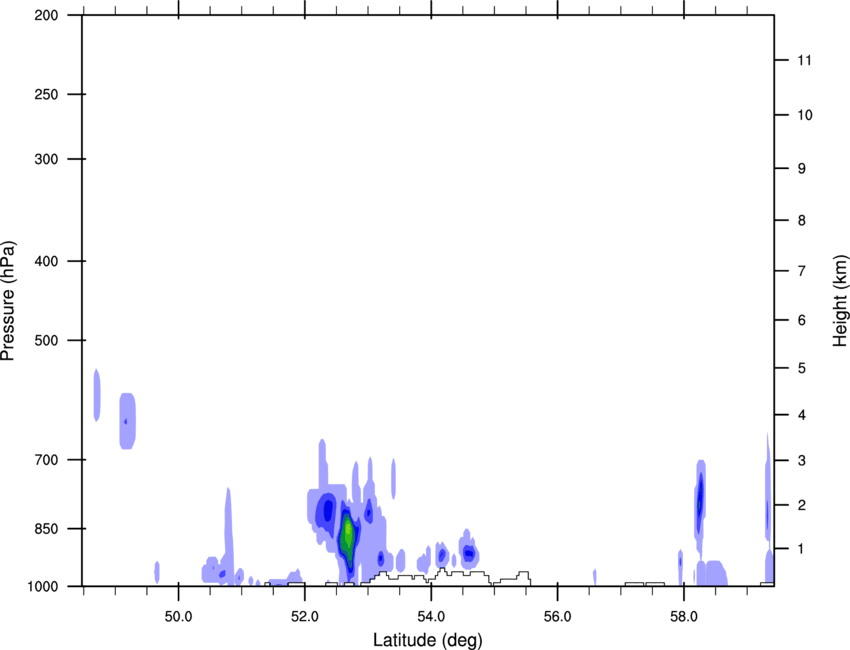
Task: Click the 5 km height label
Action: [x=802, y=368]
